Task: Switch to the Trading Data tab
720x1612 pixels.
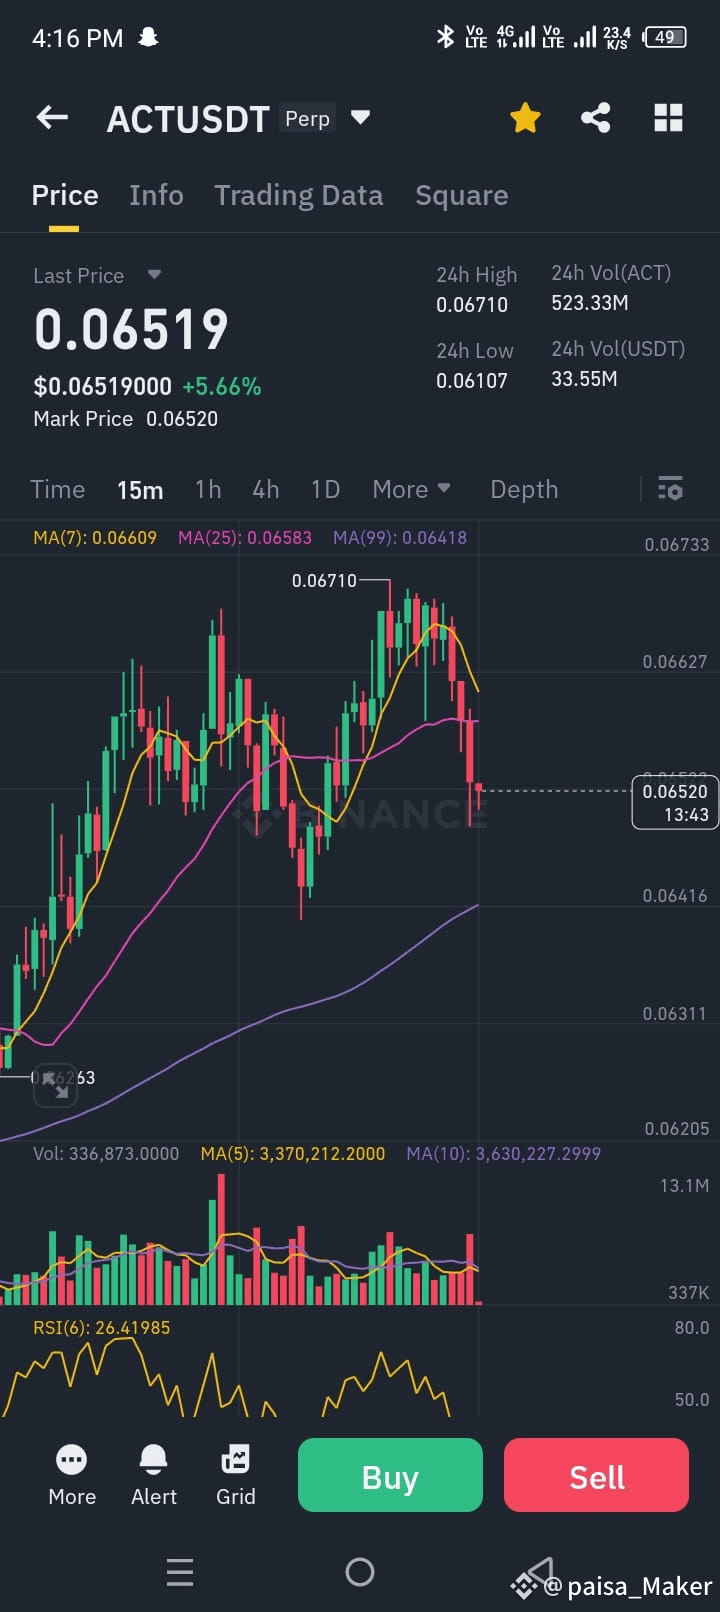Action: click(x=299, y=195)
